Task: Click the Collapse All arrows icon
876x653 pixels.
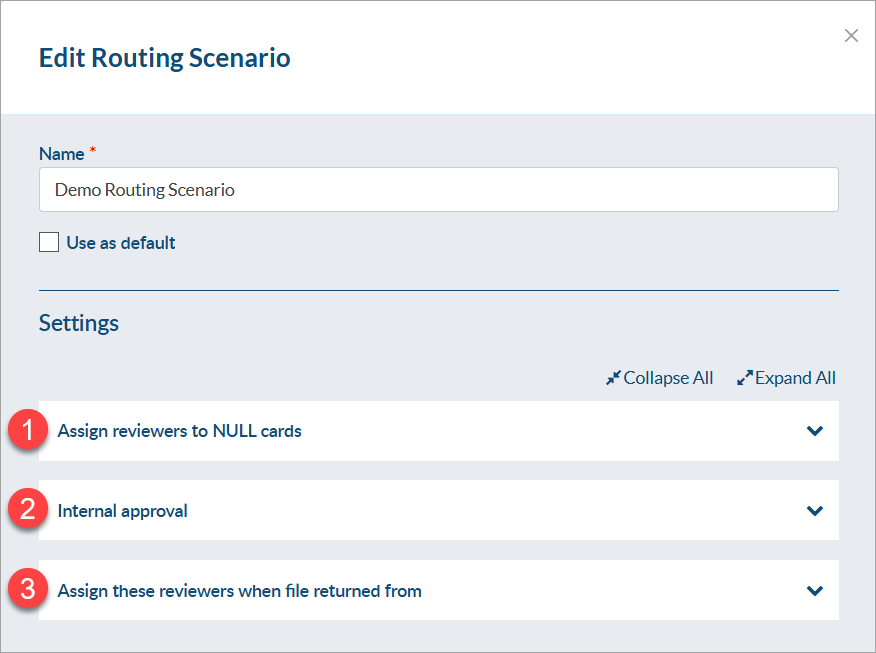Action: click(x=613, y=378)
